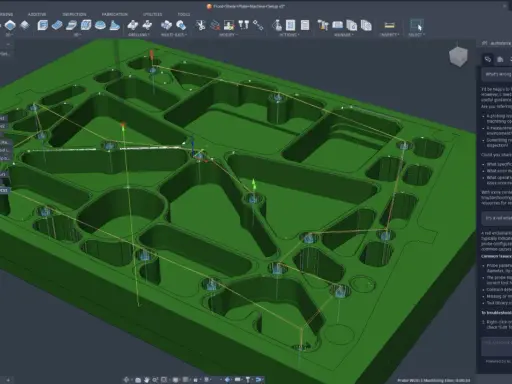Click the machining time status text

click(434, 380)
